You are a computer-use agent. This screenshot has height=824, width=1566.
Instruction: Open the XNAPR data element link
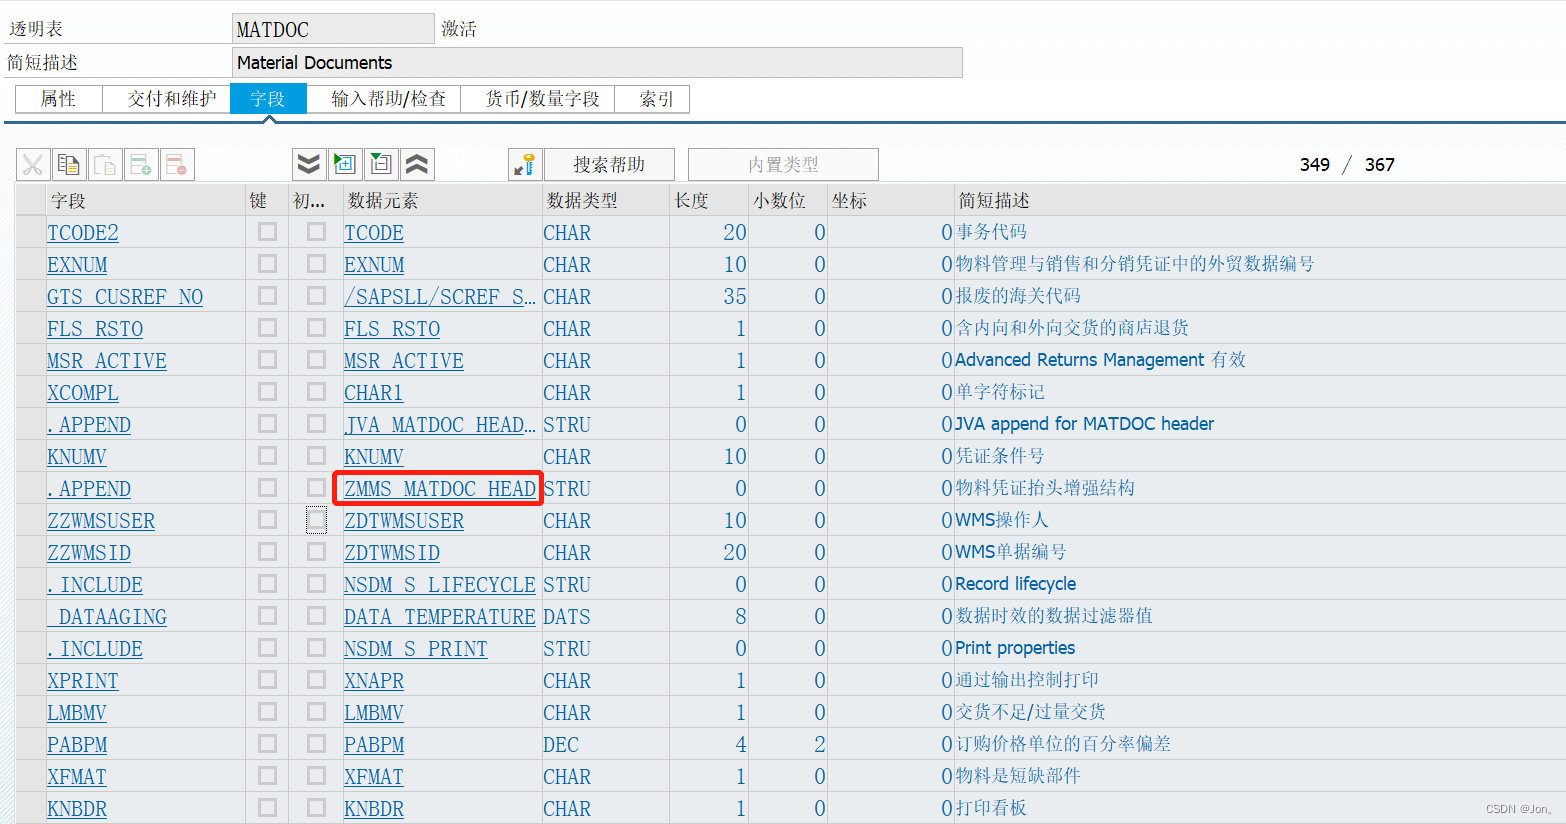[x=374, y=681]
